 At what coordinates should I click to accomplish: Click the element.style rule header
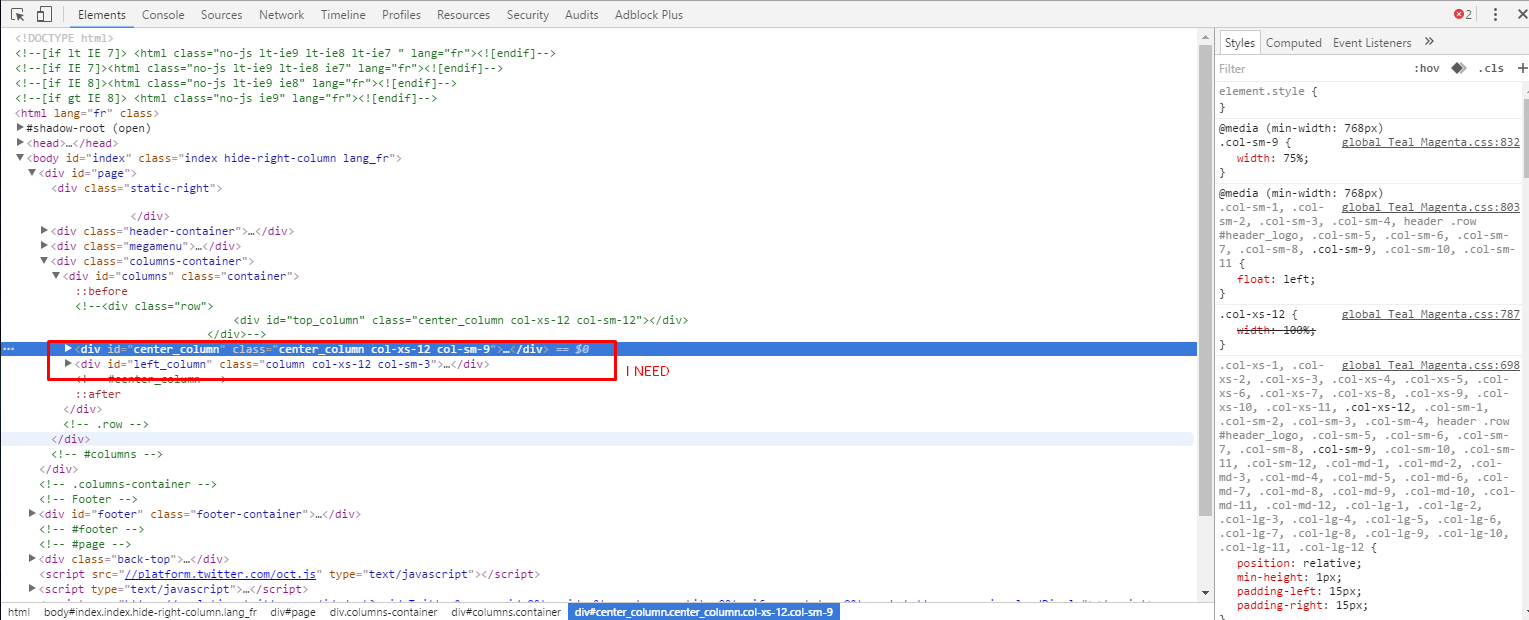pyautogui.click(x=1268, y=91)
